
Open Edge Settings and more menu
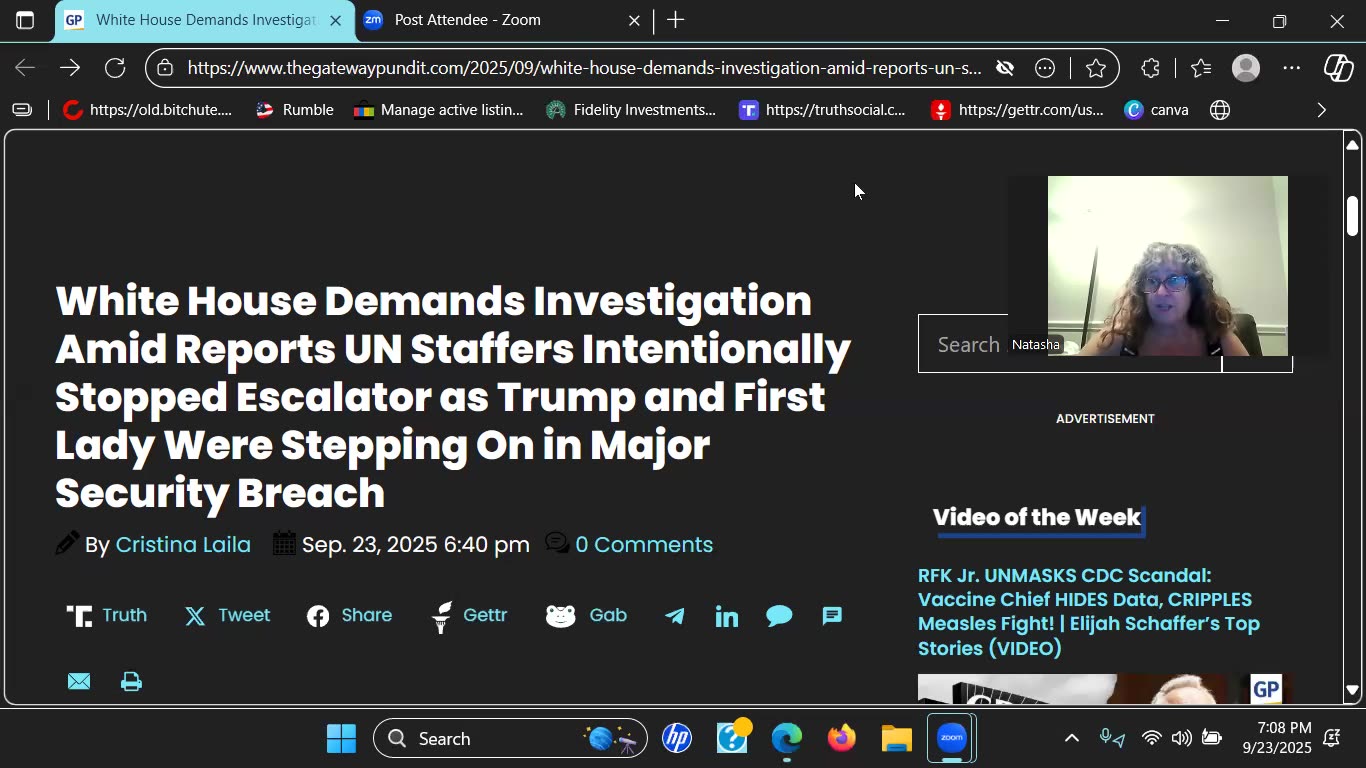coord(1292,68)
